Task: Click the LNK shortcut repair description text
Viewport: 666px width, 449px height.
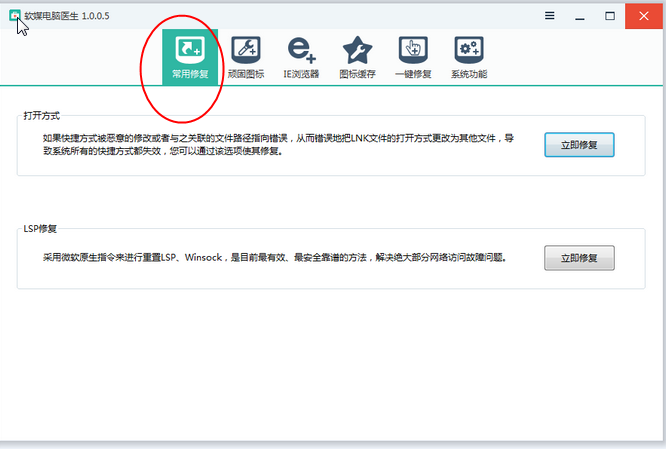Action: 278,144
